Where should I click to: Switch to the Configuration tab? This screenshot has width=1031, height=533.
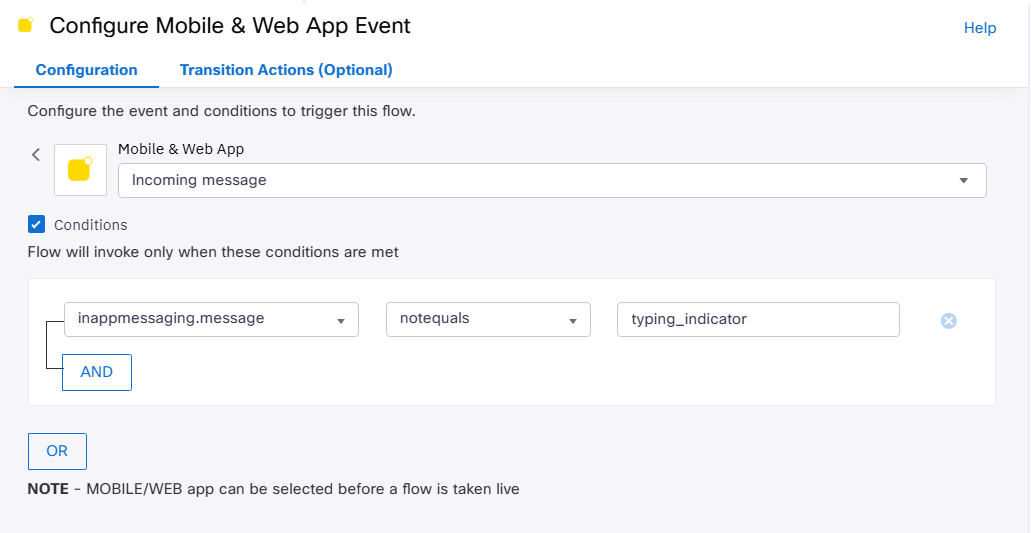coord(86,70)
